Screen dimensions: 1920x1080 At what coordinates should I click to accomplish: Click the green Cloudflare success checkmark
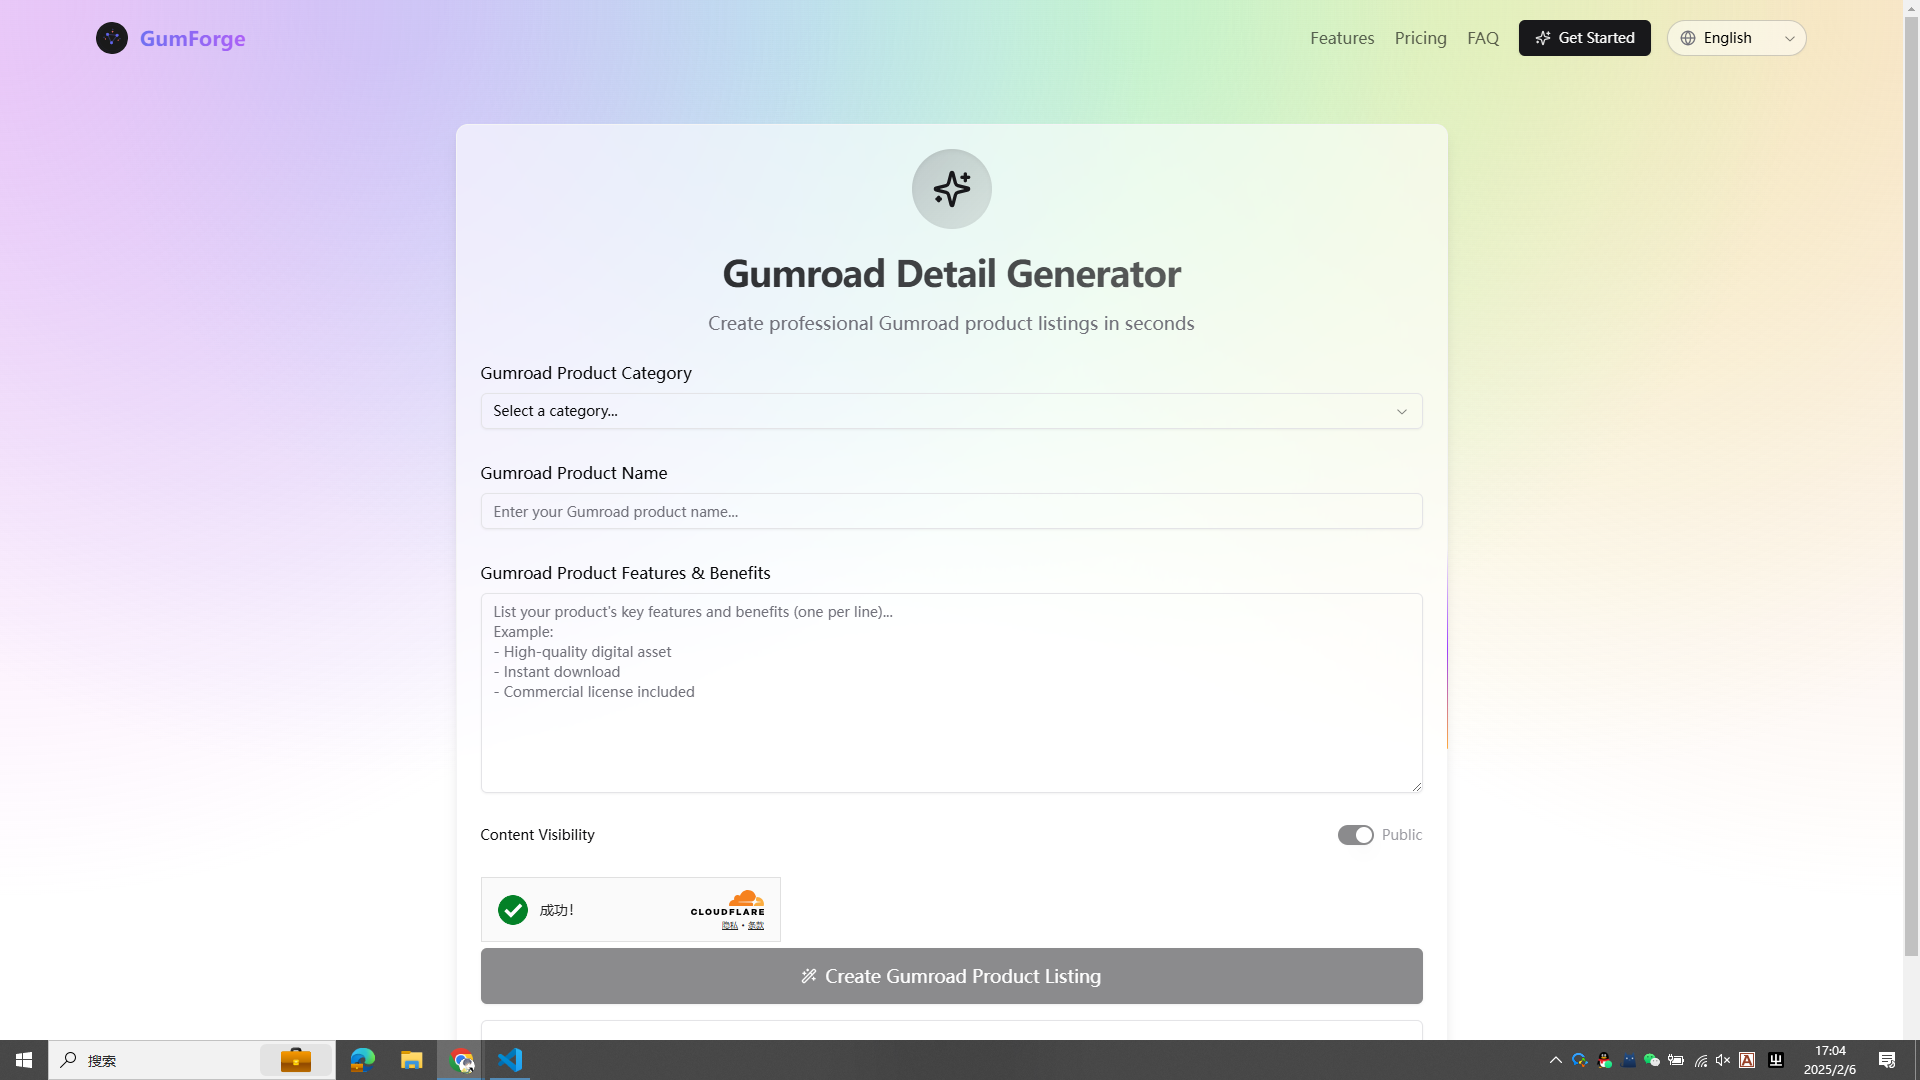click(513, 910)
